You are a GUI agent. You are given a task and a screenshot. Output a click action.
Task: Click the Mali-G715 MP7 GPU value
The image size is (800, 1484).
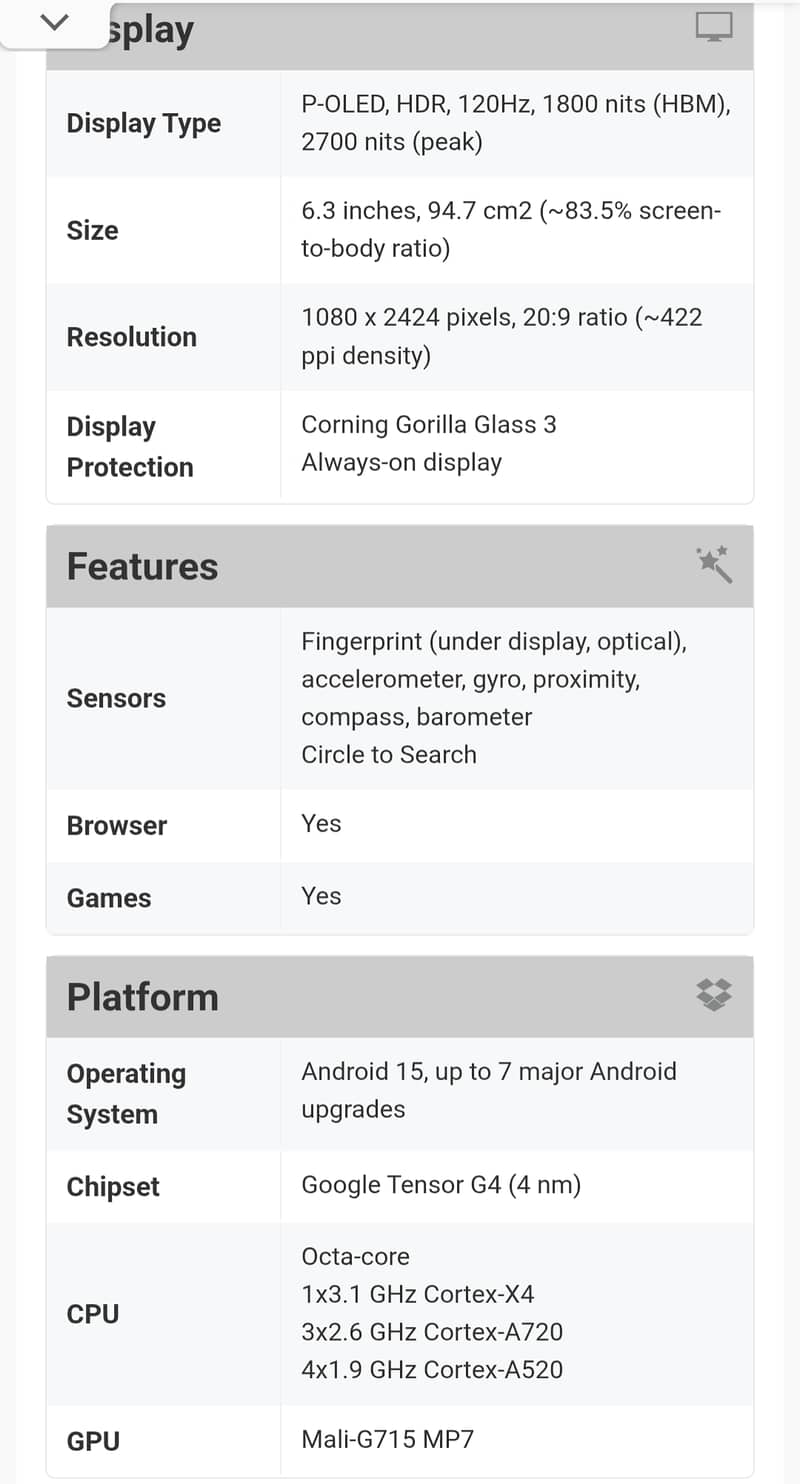[388, 1439]
